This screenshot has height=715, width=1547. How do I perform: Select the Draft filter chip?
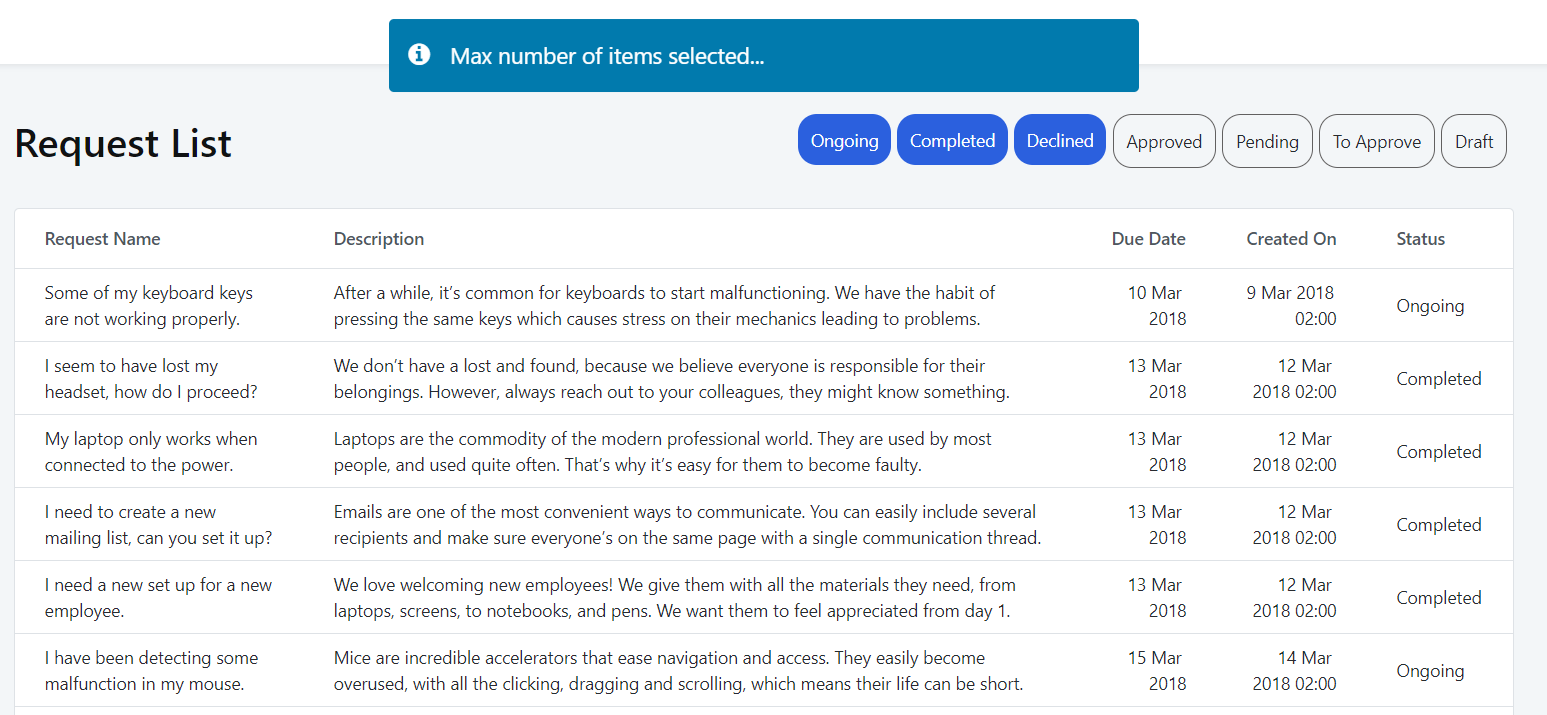[1474, 142]
